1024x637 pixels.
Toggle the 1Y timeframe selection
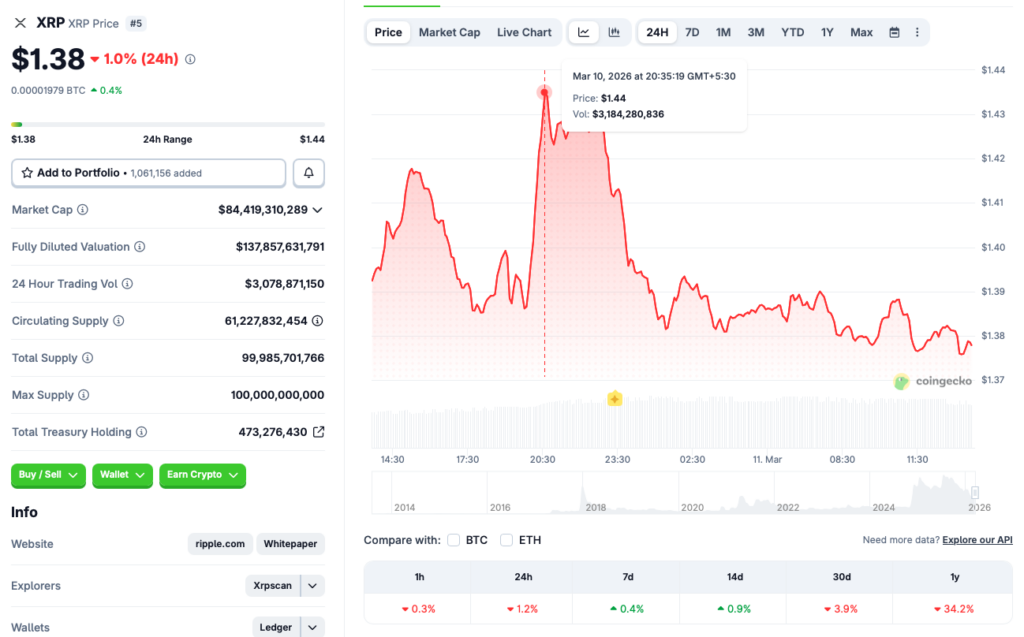click(827, 32)
